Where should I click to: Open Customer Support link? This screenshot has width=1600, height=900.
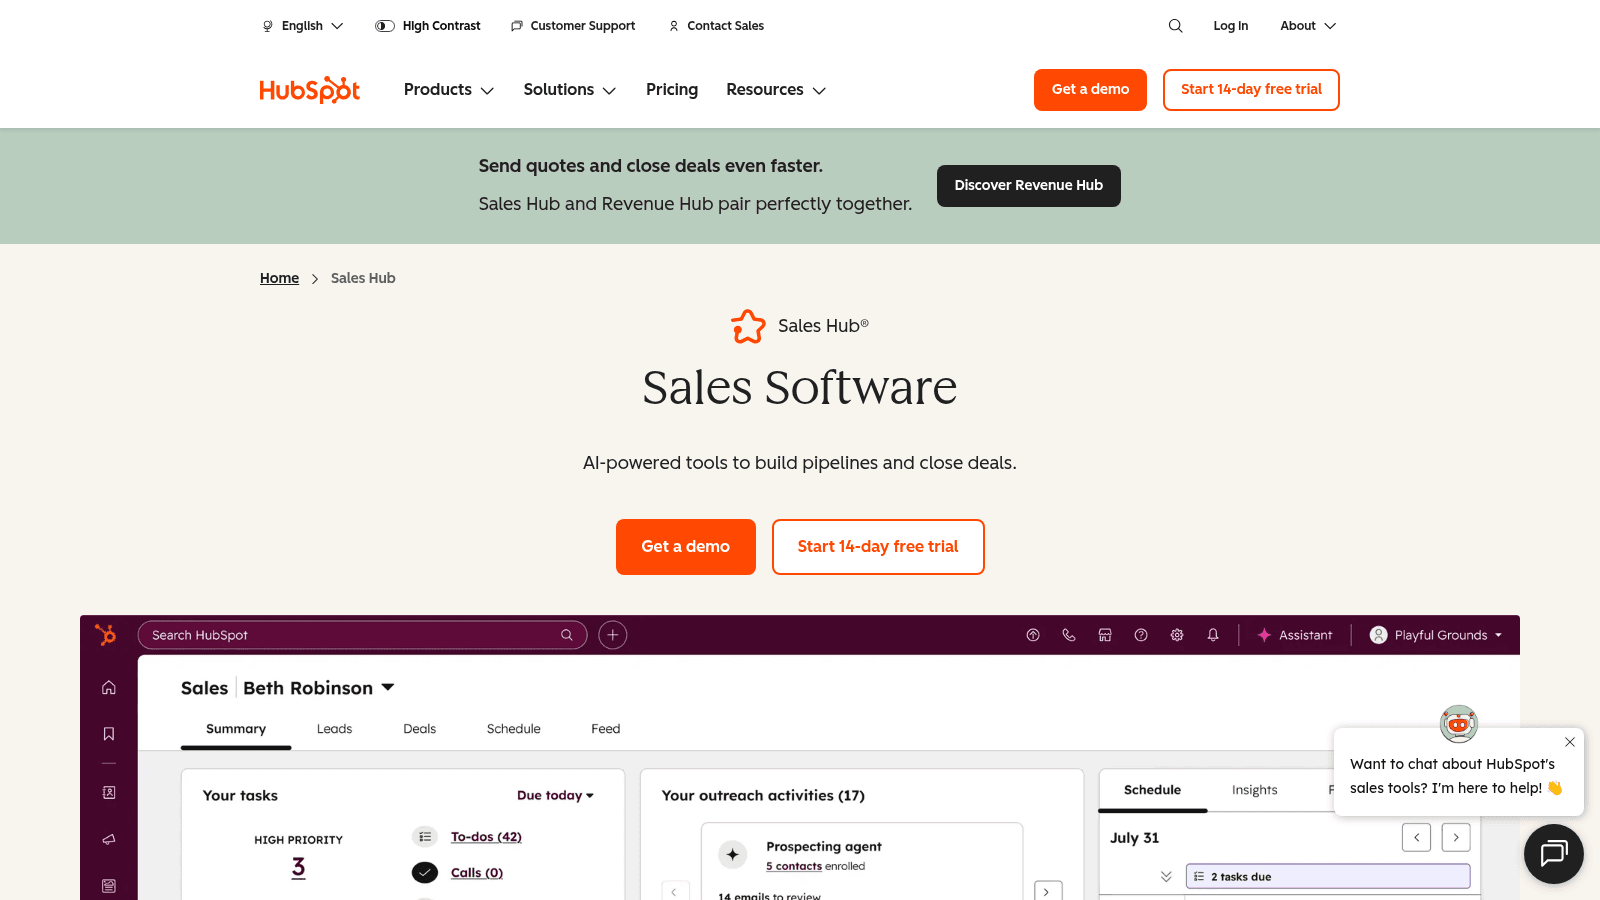573,26
